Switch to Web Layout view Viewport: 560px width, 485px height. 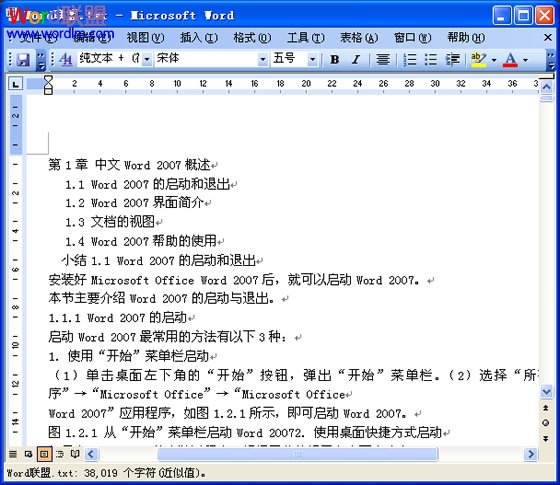[x=29, y=454]
